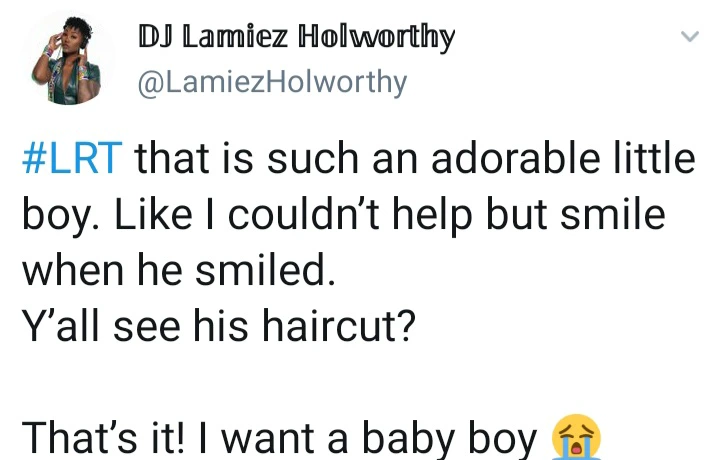Screen dimensions: 720x460
Task: Open DJ Lamiez Holworthy's profile picture
Action: [x=68, y=59]
